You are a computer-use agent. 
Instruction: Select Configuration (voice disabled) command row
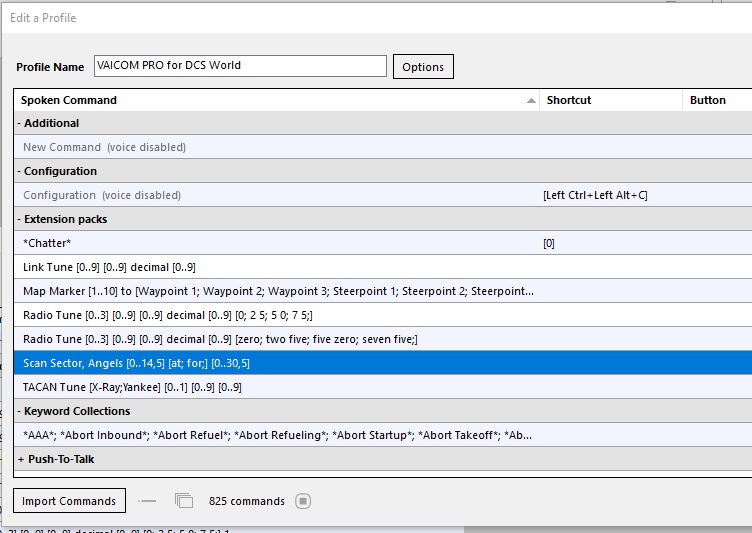(x=383, y=195)
